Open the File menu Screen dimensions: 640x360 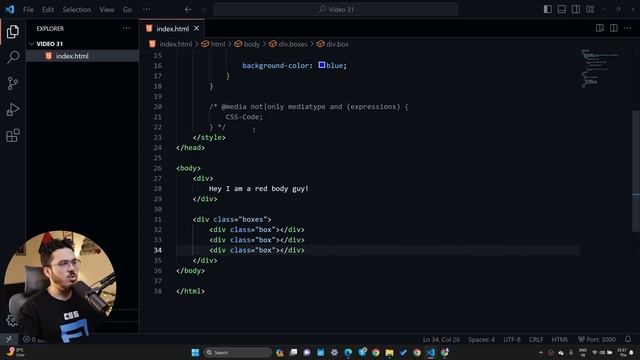point(29,9)
